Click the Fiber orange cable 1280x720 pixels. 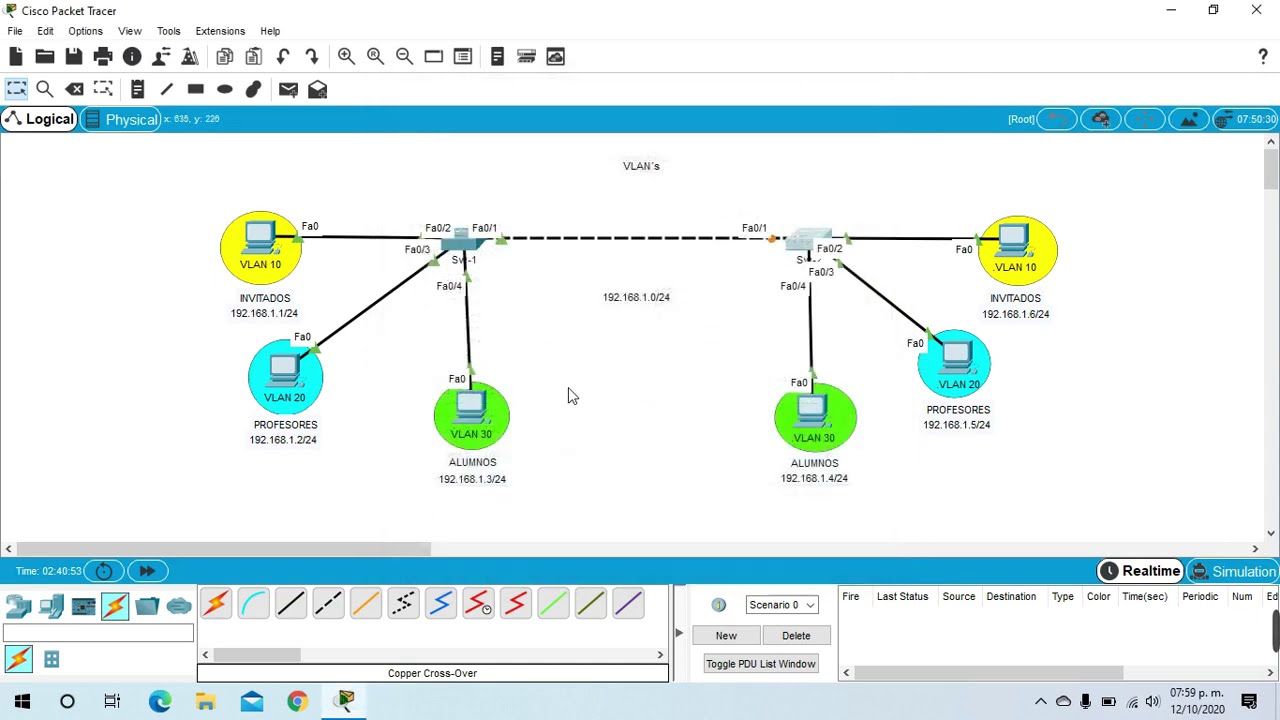coord(366,604)
